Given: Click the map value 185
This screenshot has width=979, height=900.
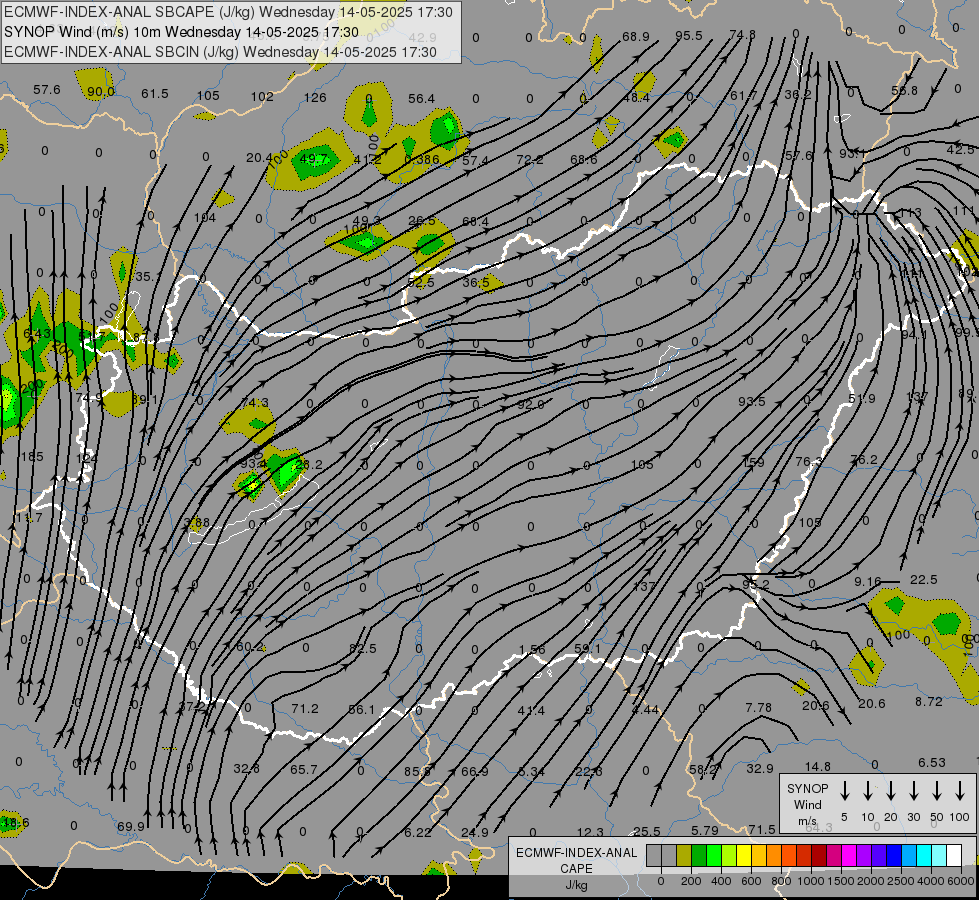Looking at the screenshot, I should pyautogui.click(x=32, y=457).
